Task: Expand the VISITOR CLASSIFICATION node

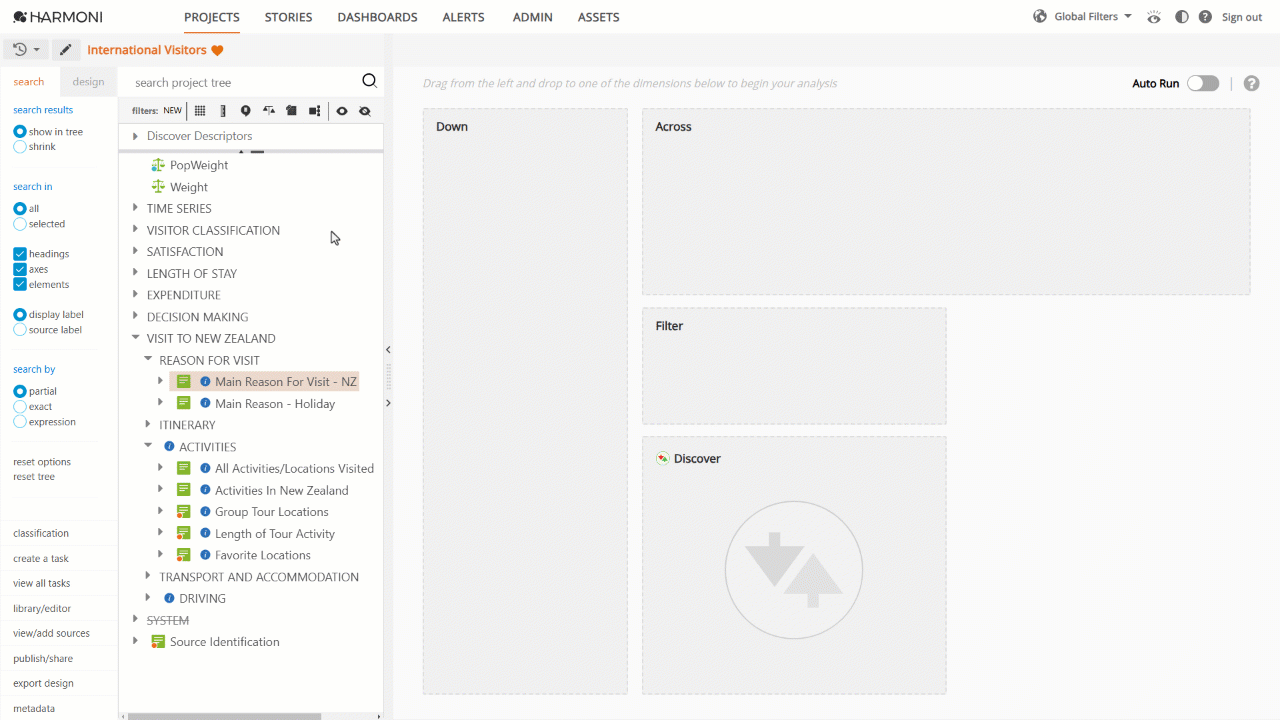Action: coord(135,230)
